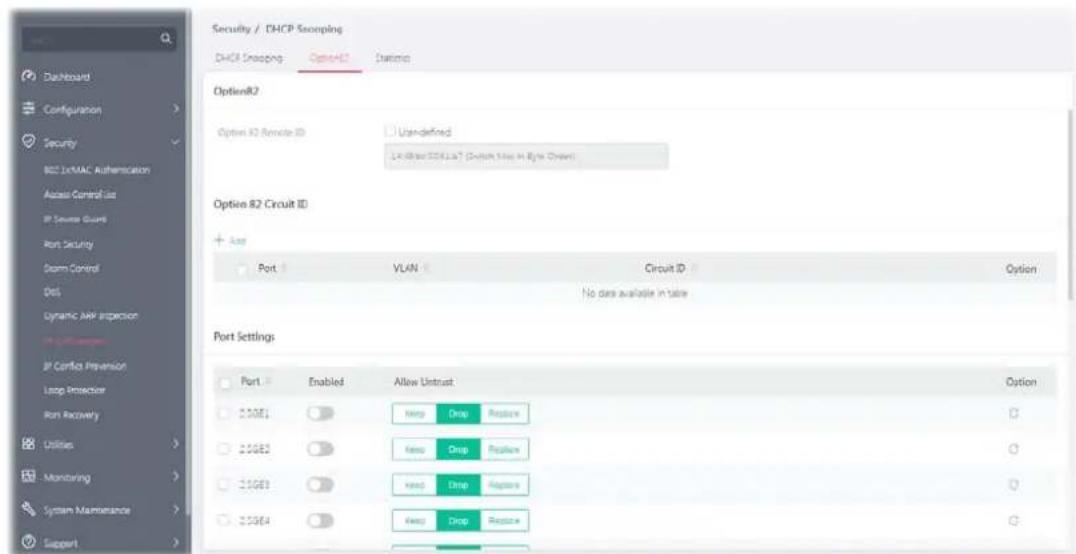Set 2.5GE4 Allow Untrust to Keep

[x=414, y=520]
